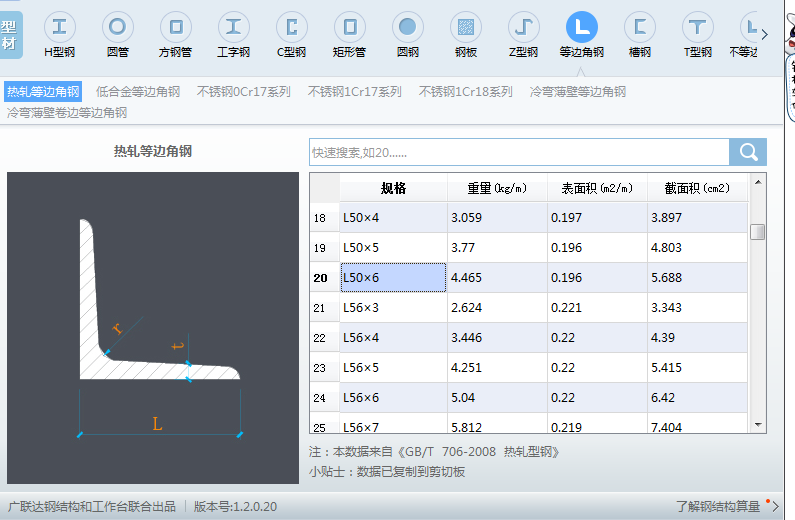Switch to 不锈钢1Cr17系列 tab
This screenshot has height=520, width=795.
coord(354,92)
